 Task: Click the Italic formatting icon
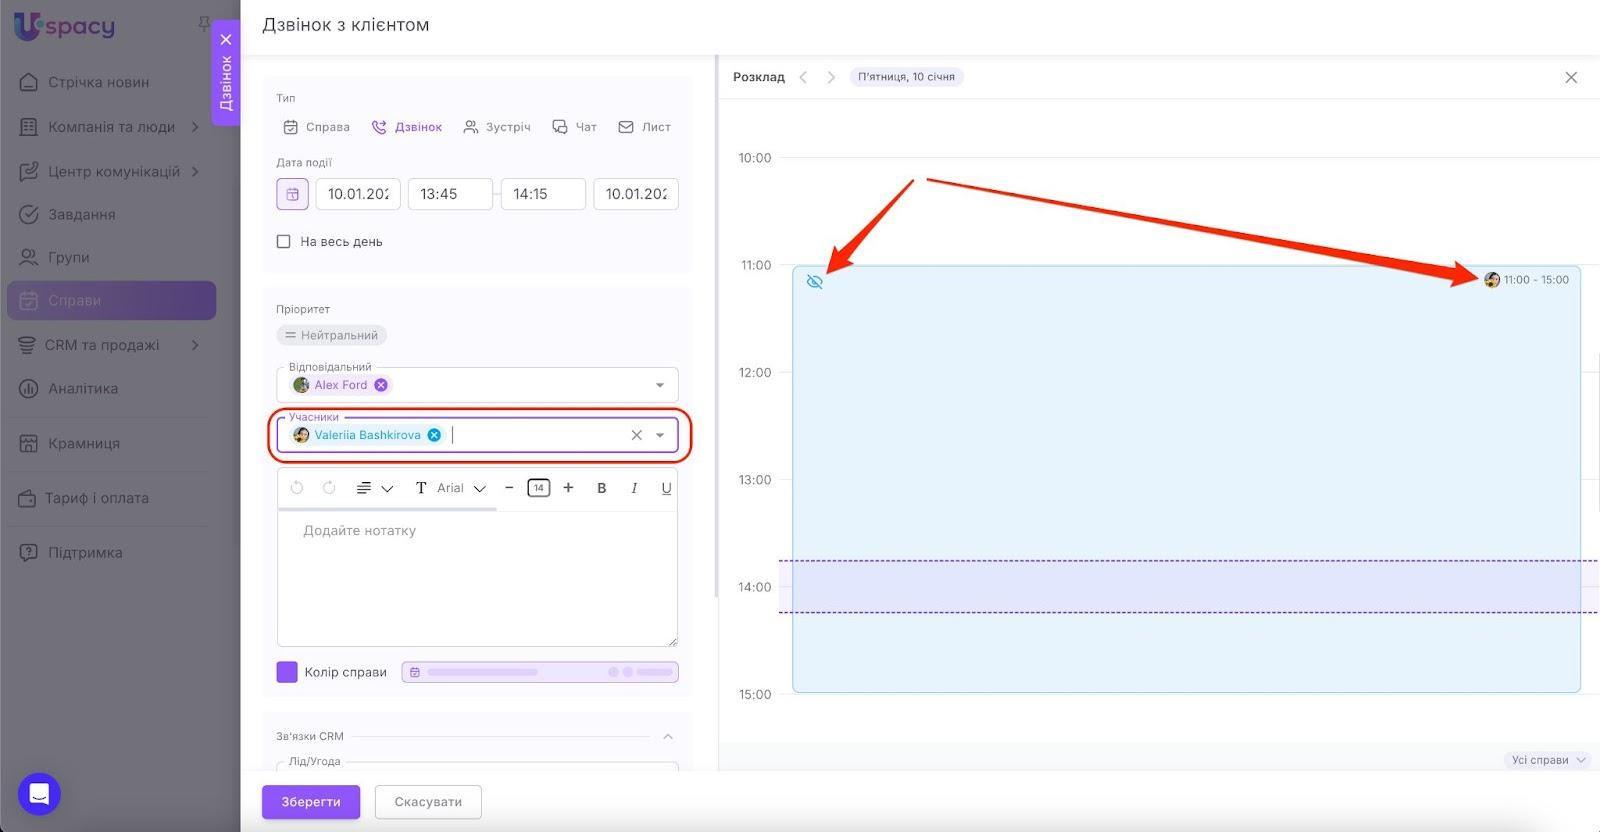click(x=634, y=488)
